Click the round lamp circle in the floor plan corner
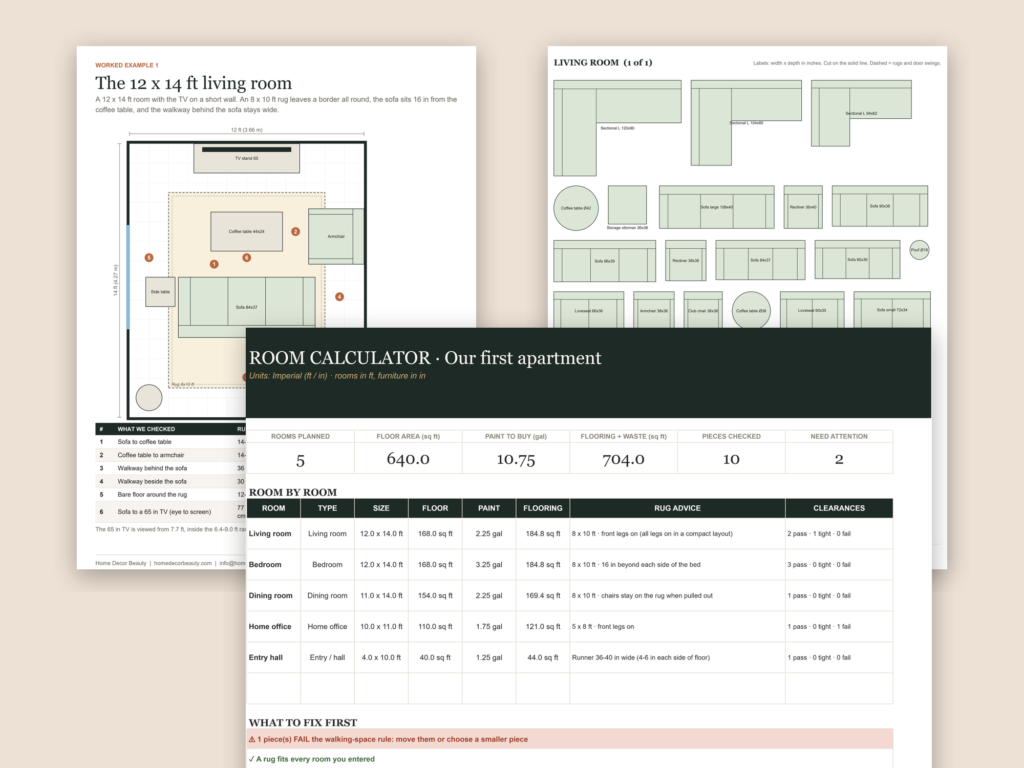Viewport: 1024px width, 768px height. pyautogui.click(x=149, y=398)
